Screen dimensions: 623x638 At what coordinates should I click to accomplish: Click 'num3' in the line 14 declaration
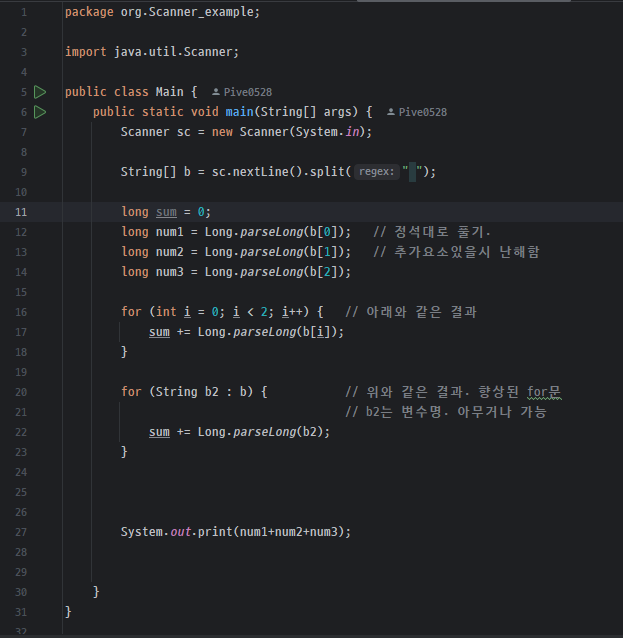(x=170, y=272)
